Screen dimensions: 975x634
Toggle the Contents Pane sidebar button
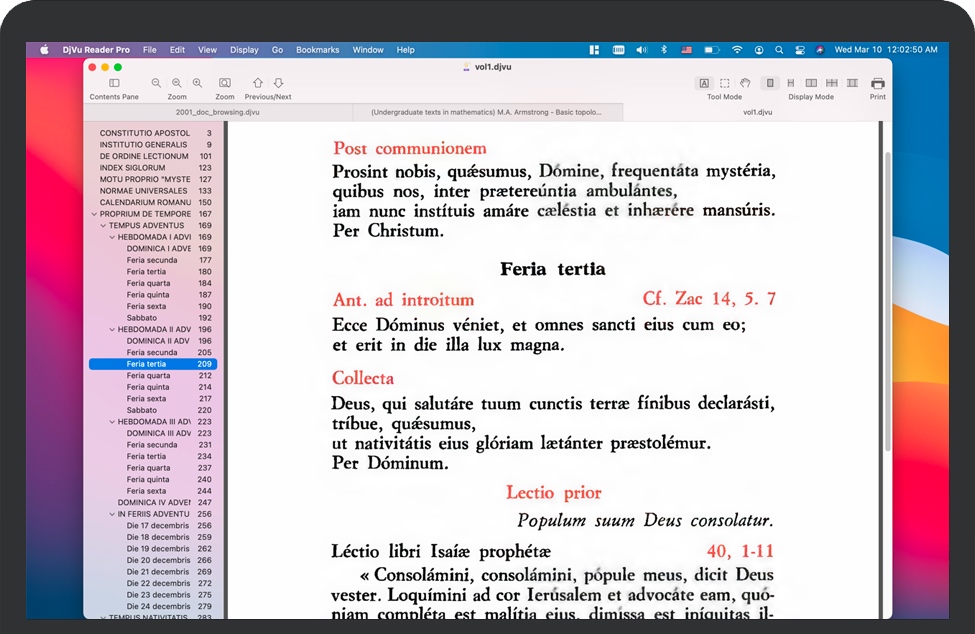point(114,84)
